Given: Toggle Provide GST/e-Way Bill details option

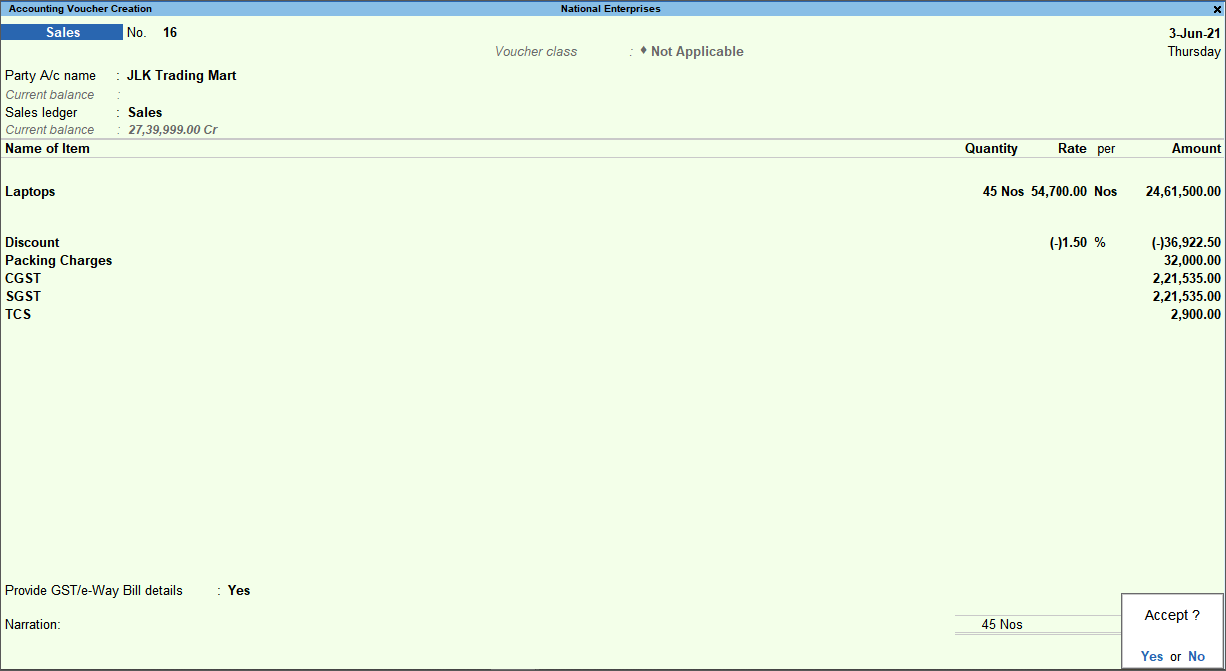Looking at the screenshot, I should 238,590.
